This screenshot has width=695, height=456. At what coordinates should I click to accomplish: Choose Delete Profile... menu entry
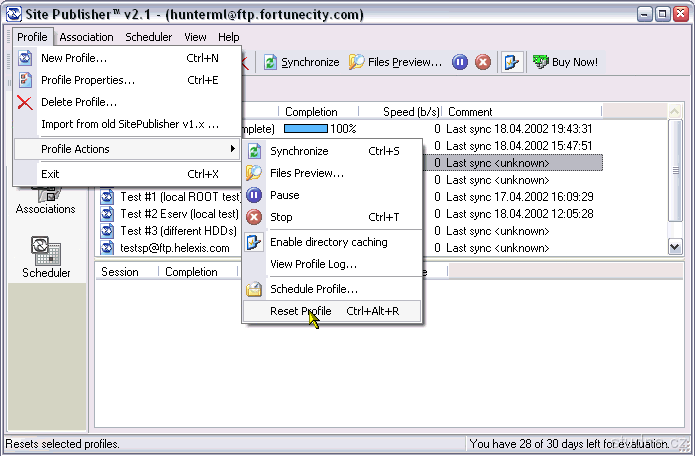tap(128, 102)
